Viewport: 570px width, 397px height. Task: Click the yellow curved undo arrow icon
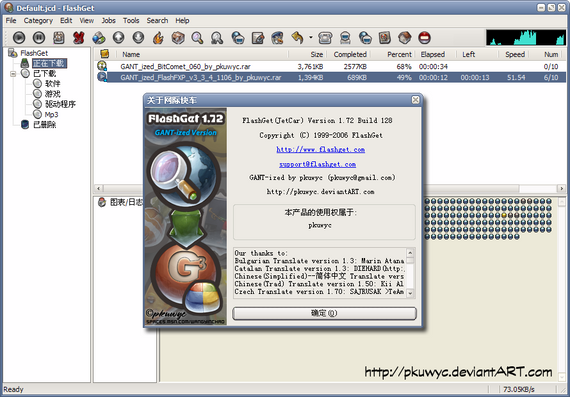click(297, 37)
